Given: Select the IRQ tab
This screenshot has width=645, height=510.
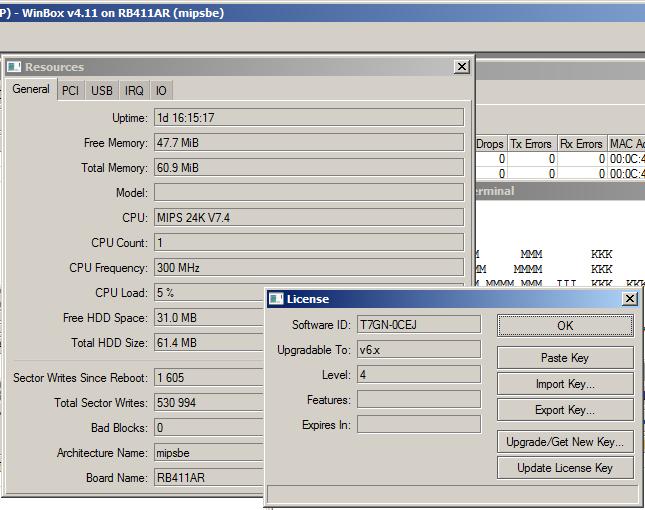Looking at the screenshot, I should (134, 90).
